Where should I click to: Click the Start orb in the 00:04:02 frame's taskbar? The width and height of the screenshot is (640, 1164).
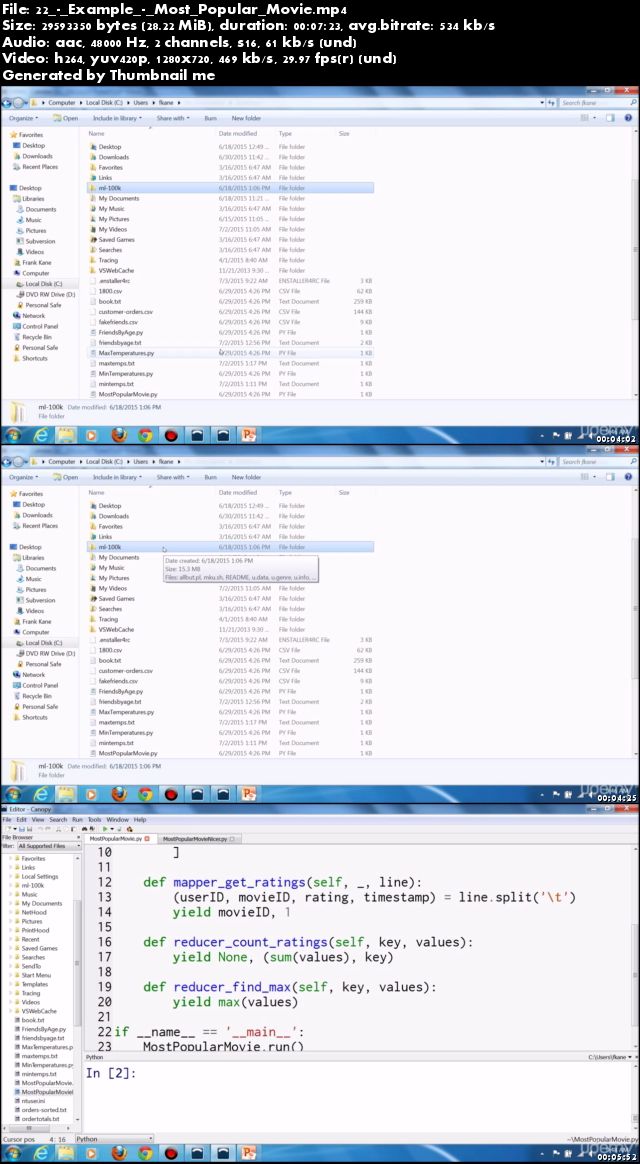(x=13, y=436)
